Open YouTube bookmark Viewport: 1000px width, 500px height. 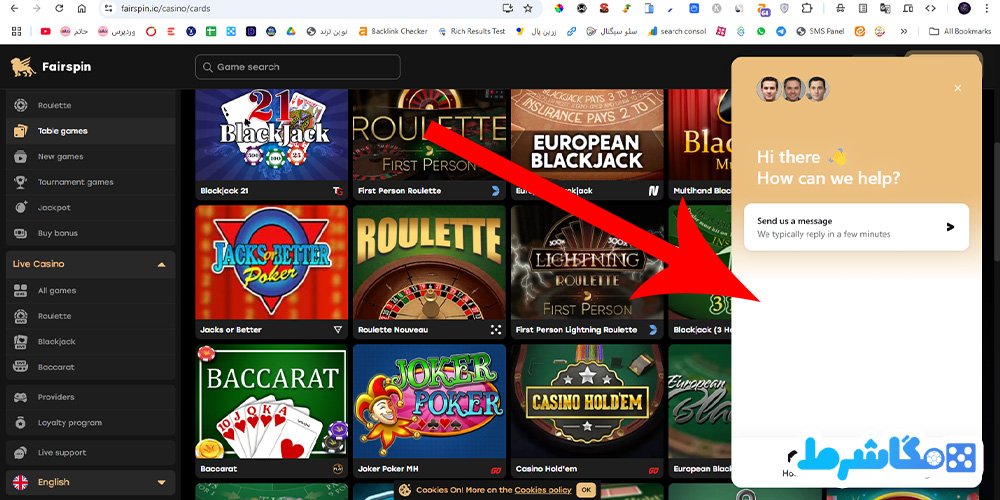pyautogui.click(x=45, y=31)
